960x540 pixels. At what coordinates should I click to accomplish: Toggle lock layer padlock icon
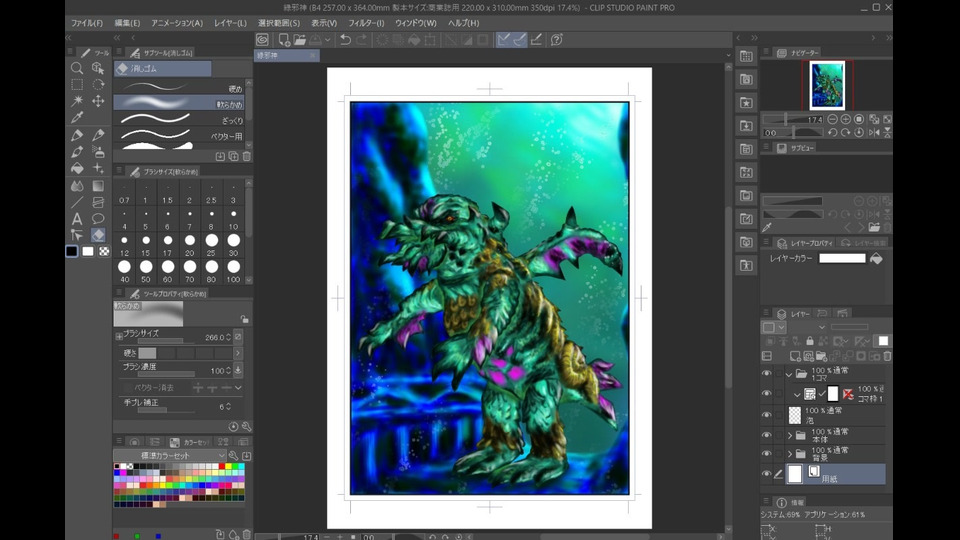(x=810, y=341)
